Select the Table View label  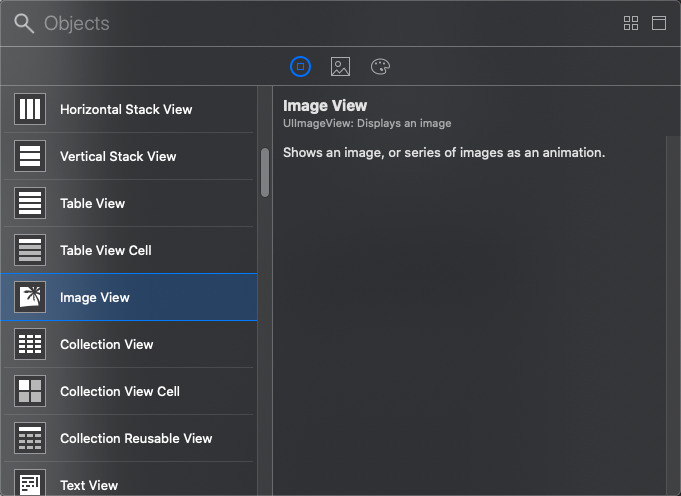tap(92, 203)
